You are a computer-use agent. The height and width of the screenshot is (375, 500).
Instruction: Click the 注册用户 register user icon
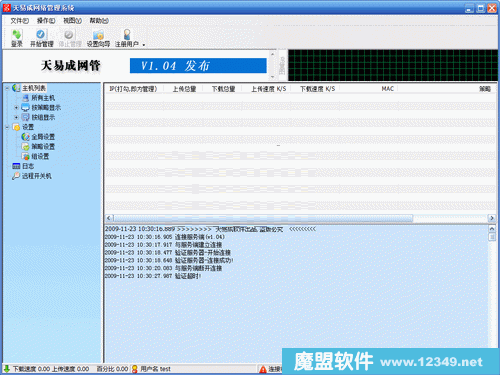point(127,38)
